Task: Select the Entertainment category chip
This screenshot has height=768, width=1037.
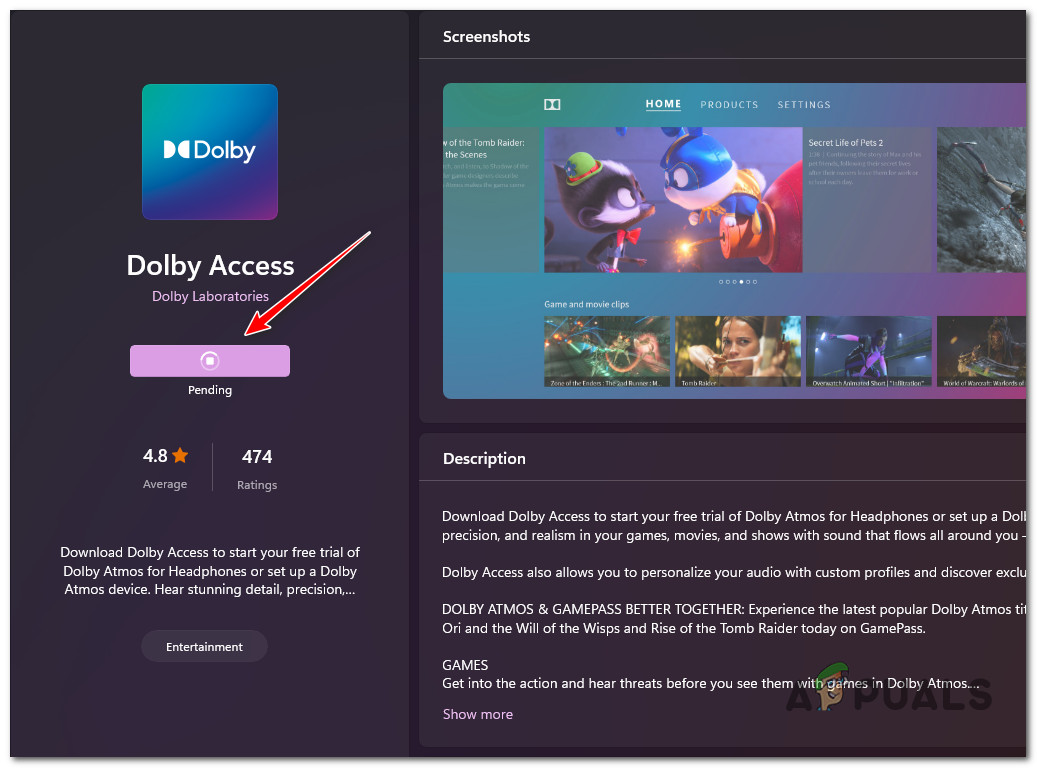Action: [x=204, y=646]
